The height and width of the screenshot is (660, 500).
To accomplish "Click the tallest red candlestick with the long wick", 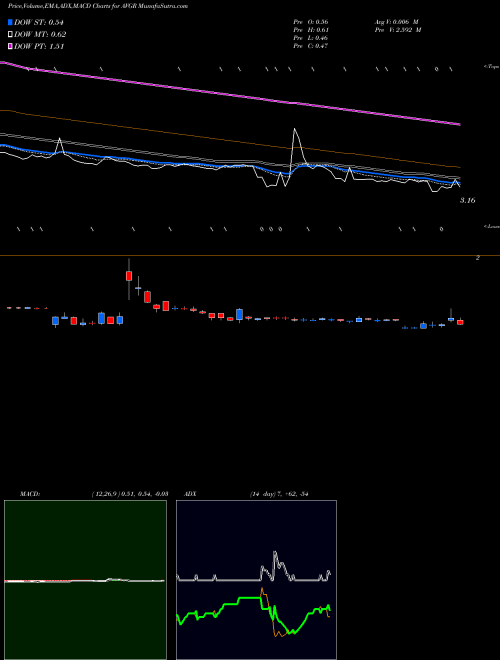I will (129, 276).
